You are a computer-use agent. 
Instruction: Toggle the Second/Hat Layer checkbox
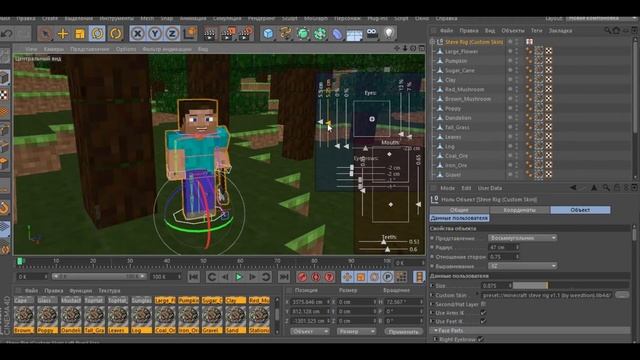[x=483, y=304]
